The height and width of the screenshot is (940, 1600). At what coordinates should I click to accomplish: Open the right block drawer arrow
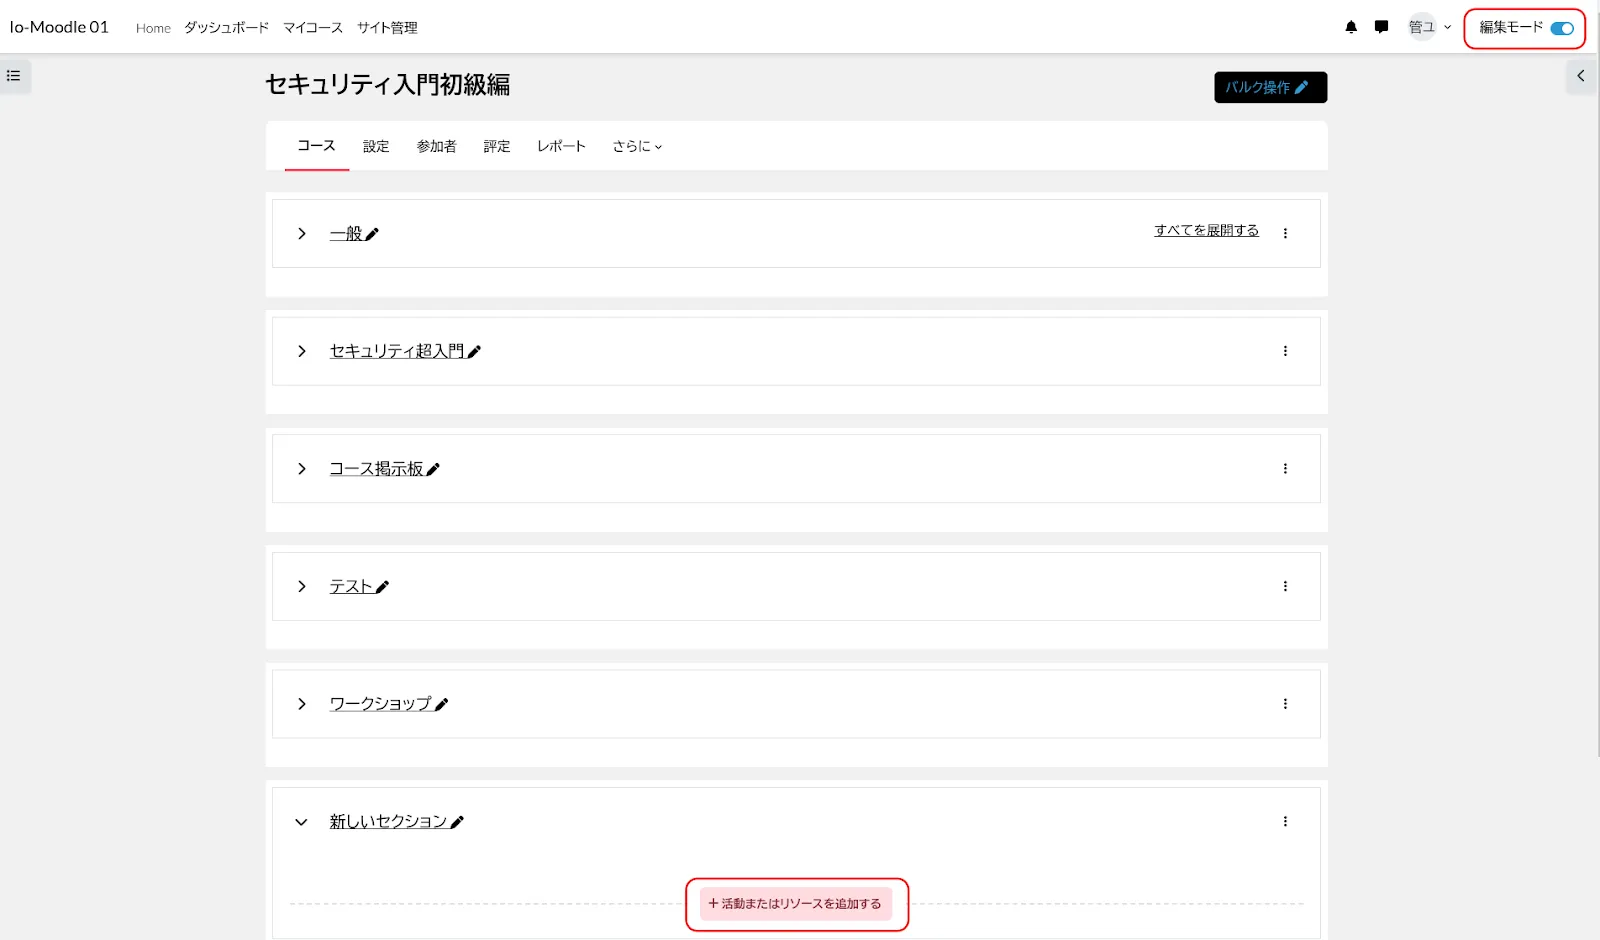(1580, 76)
